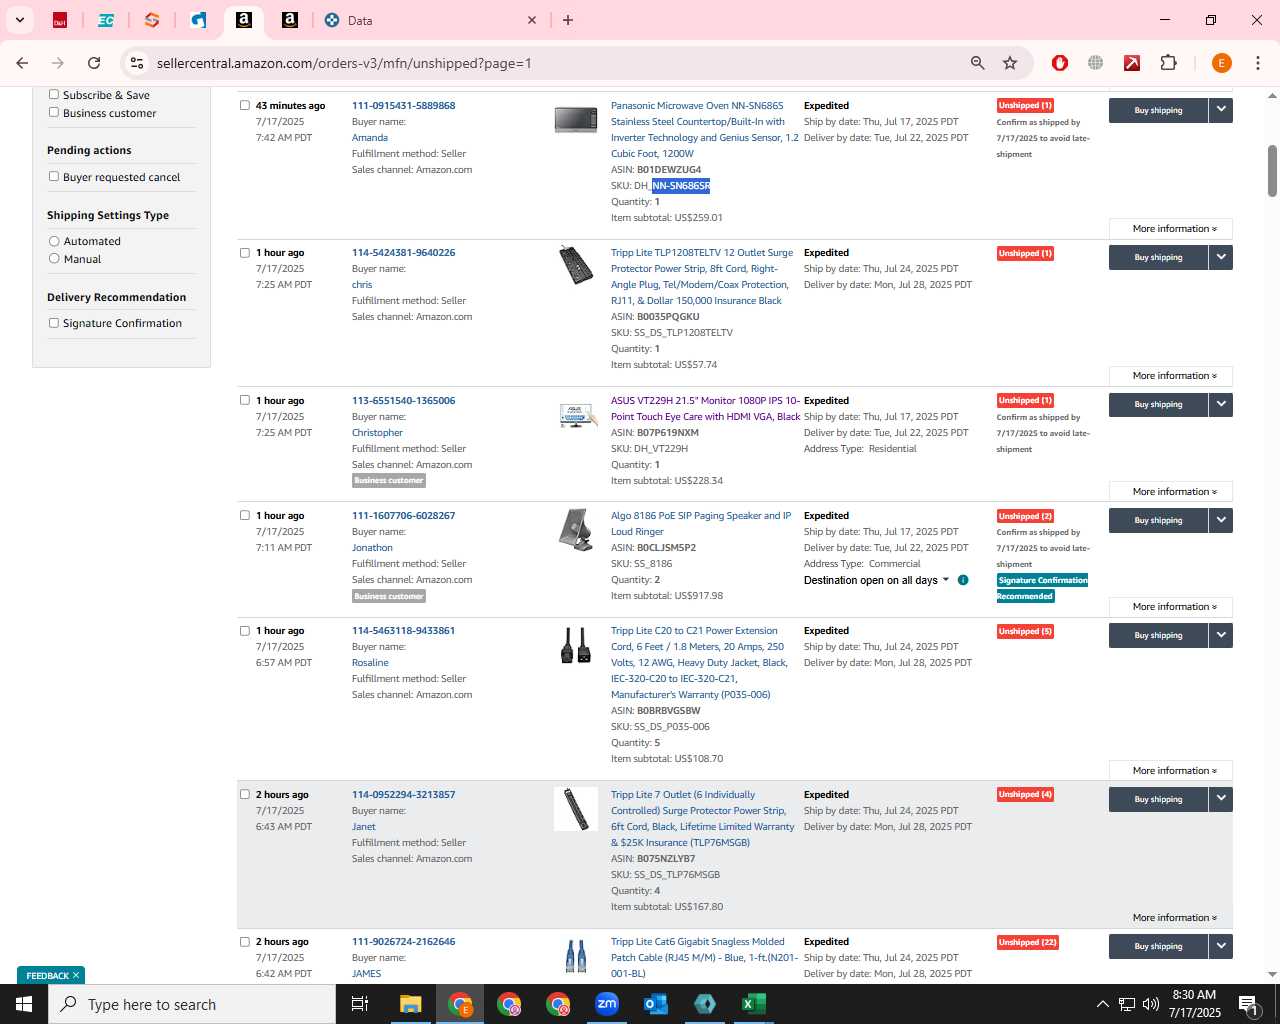The height and width of the screenshot is (1024, 1280).
Task: Click Buy shipping for the Panasonic order
Action: coord(1158,110)
